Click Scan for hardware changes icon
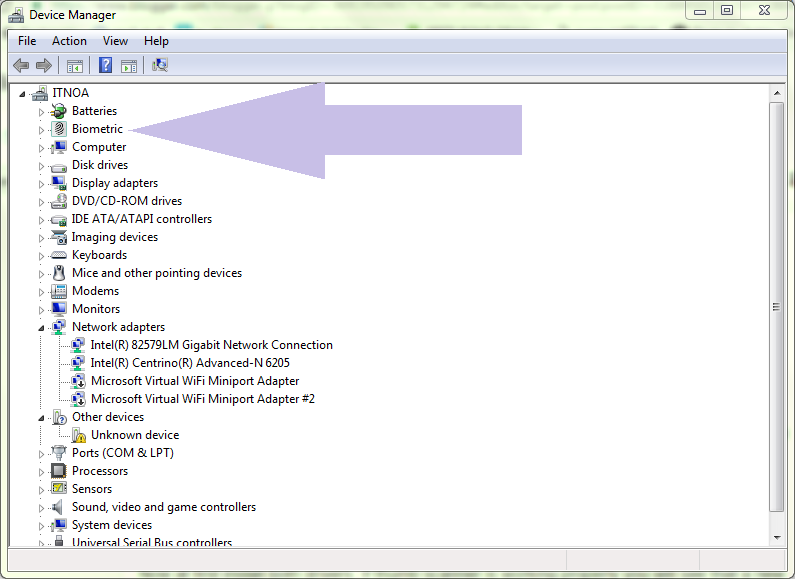 click(160, 65)
